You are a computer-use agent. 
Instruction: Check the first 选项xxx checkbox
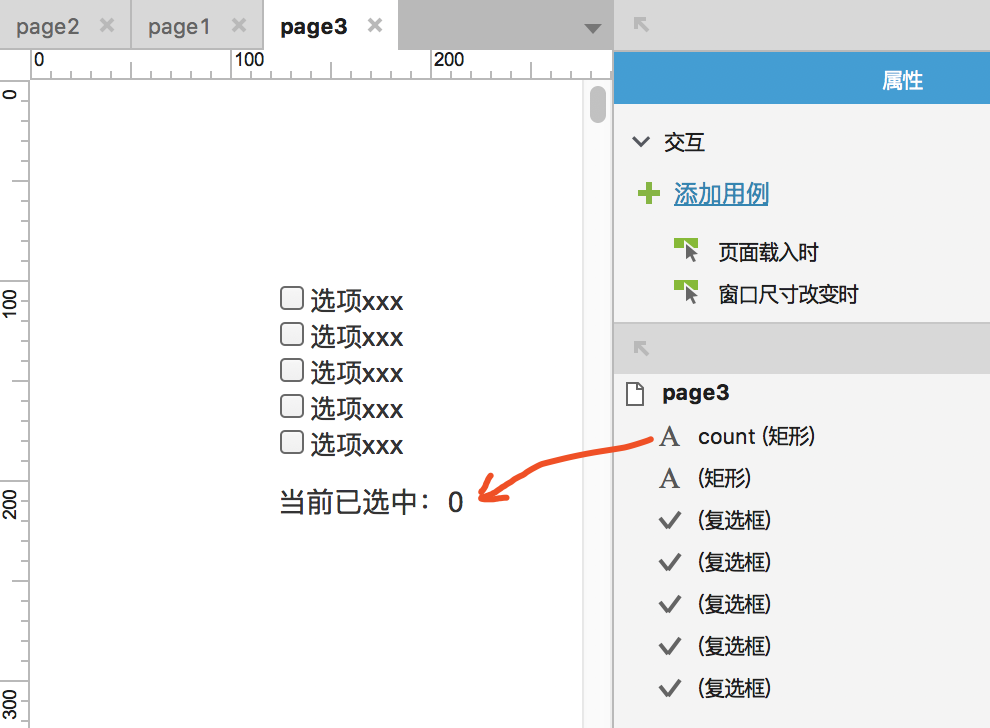tap(292, 298)
